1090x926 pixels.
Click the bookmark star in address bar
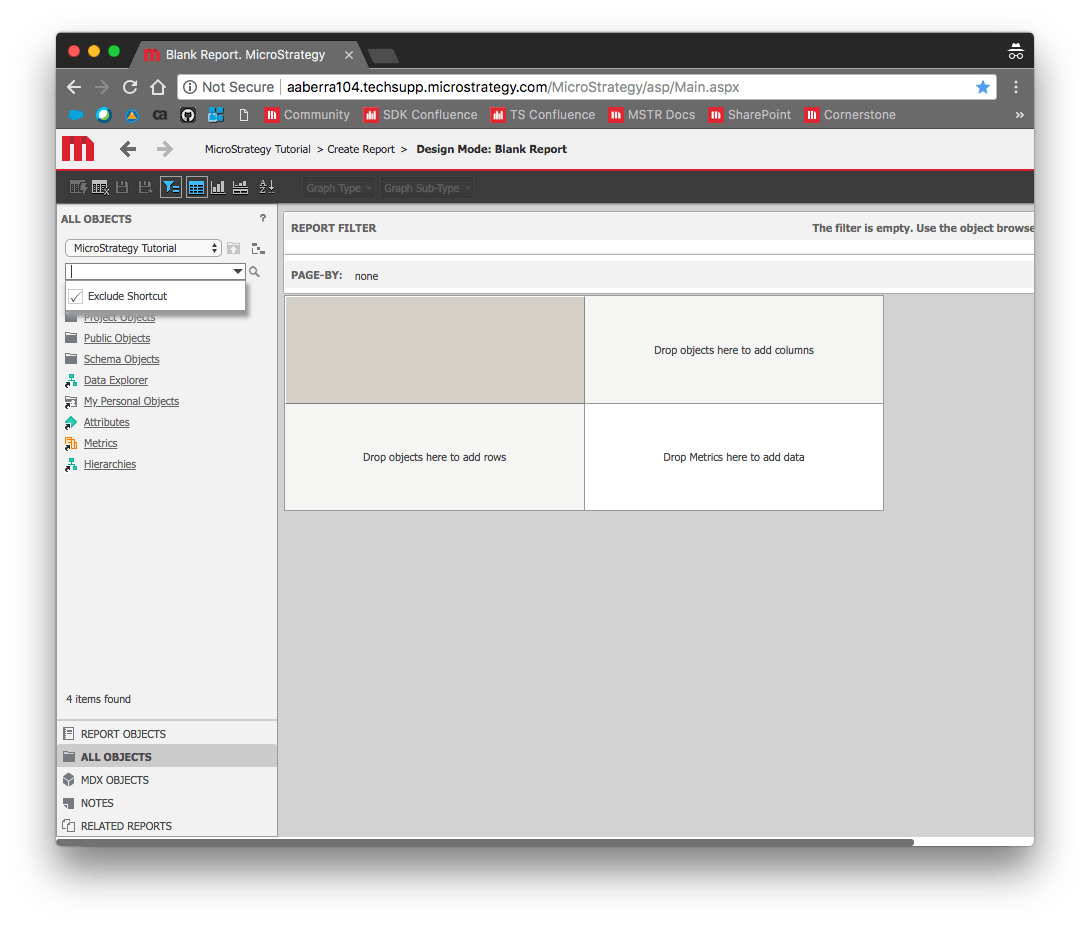point(983,87)
